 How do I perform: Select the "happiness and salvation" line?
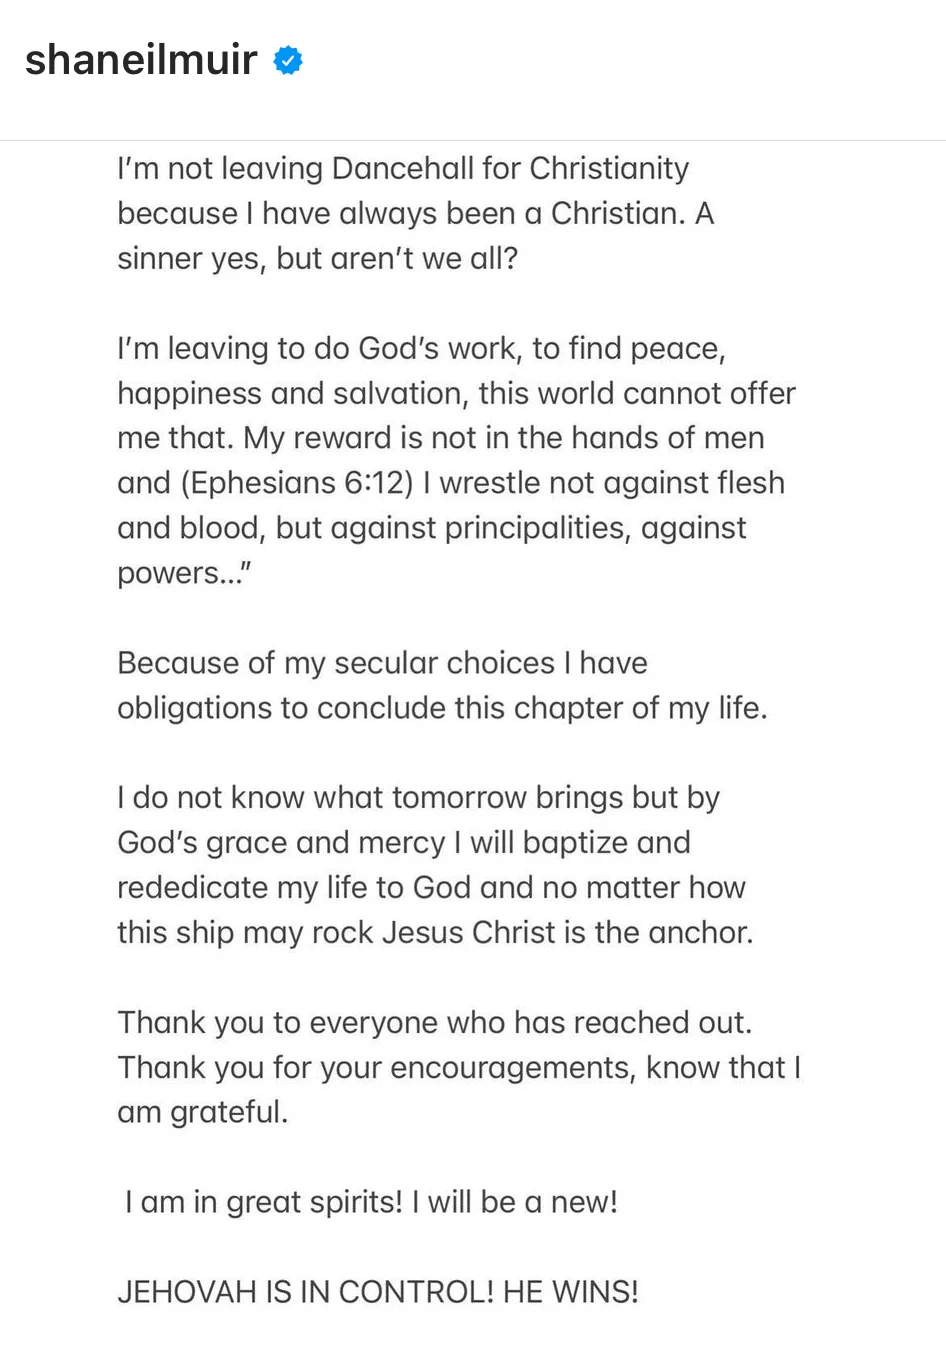tap(456, 394)
